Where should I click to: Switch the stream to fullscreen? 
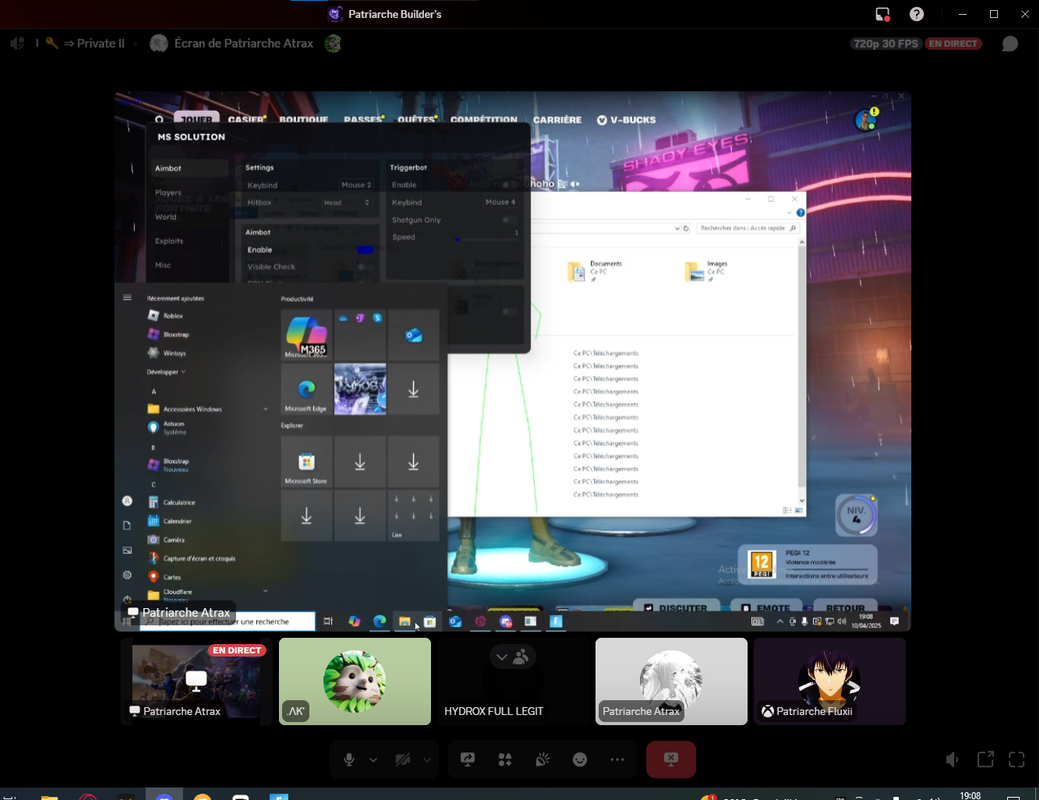(1016, 760)
